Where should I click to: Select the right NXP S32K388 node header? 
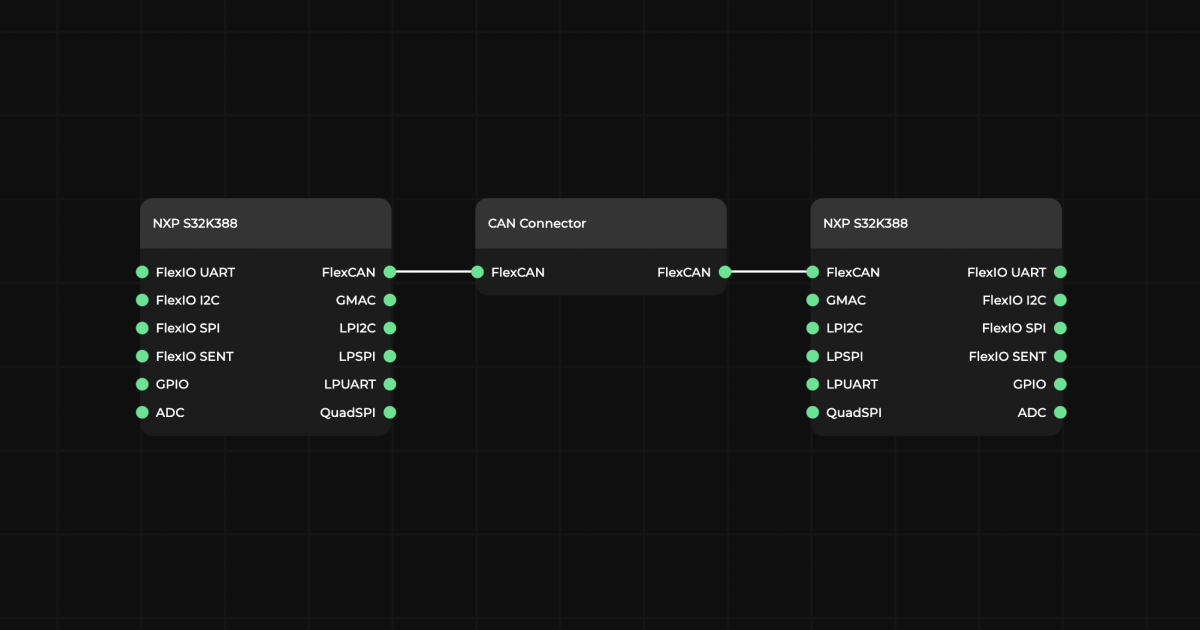click(935, 223)
